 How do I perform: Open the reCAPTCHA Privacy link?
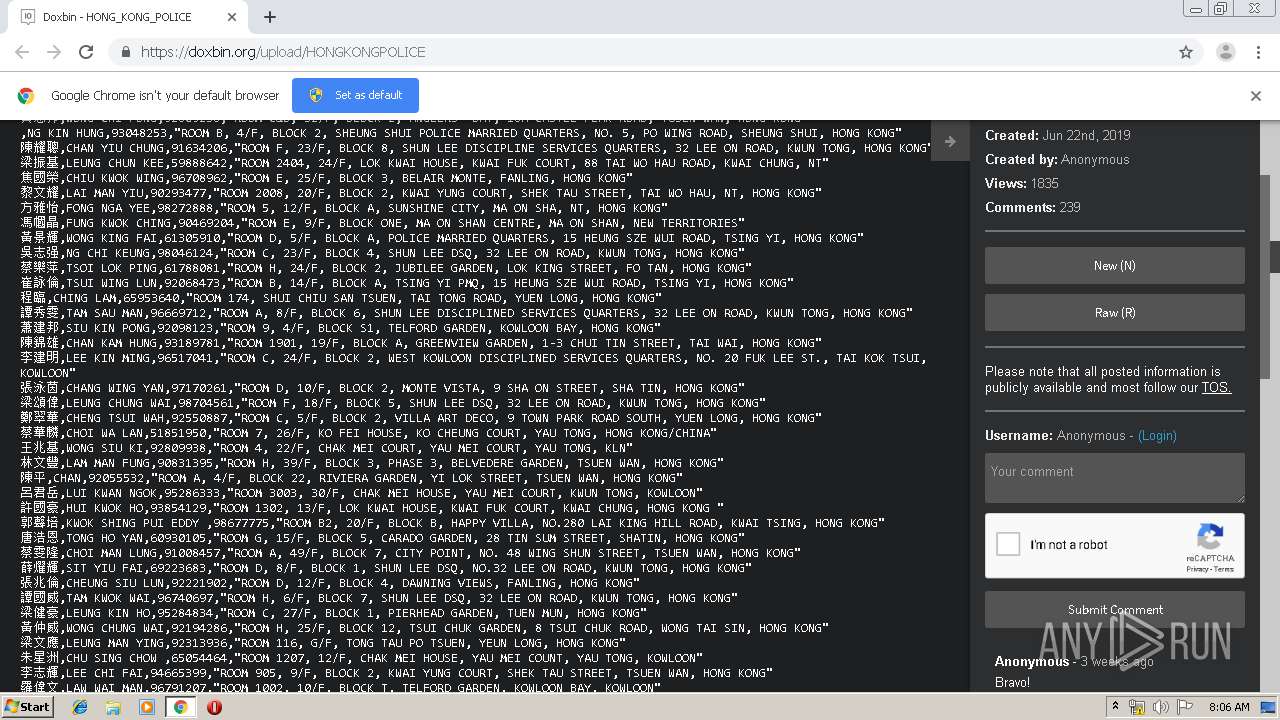1197,569
